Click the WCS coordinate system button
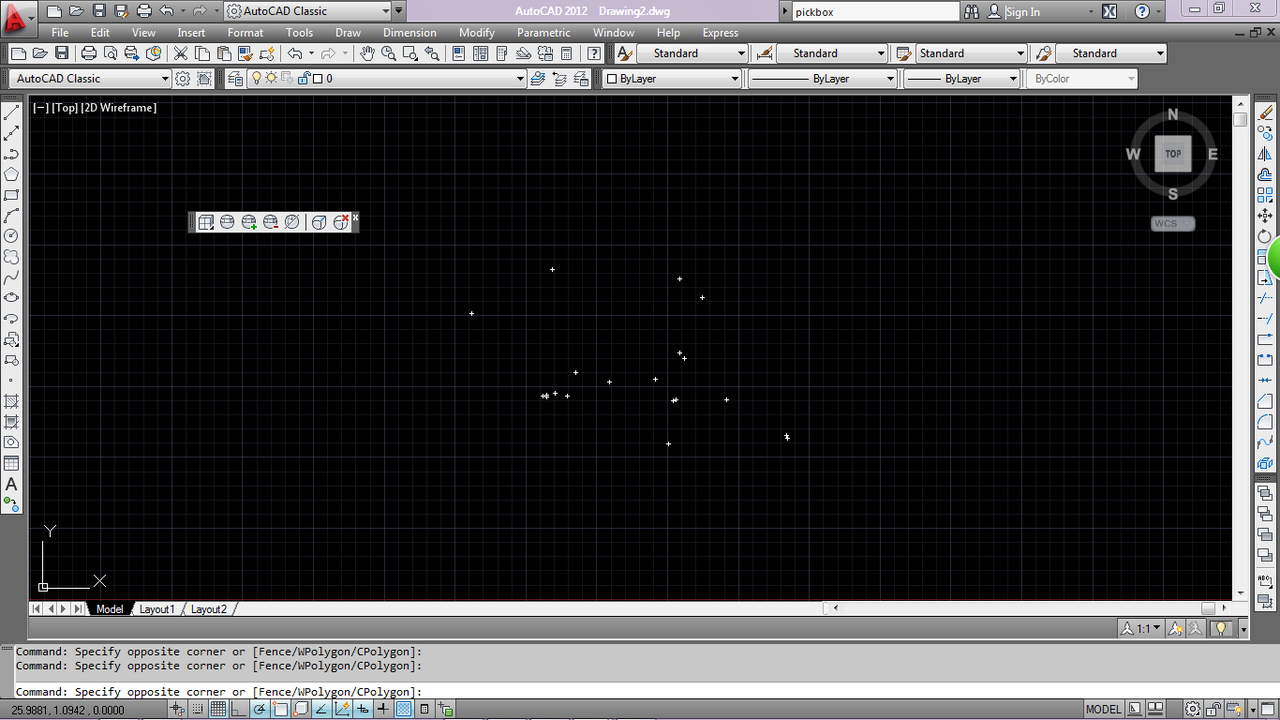Viewport: 1280px width, 720px height. [x=1172, y=223]
